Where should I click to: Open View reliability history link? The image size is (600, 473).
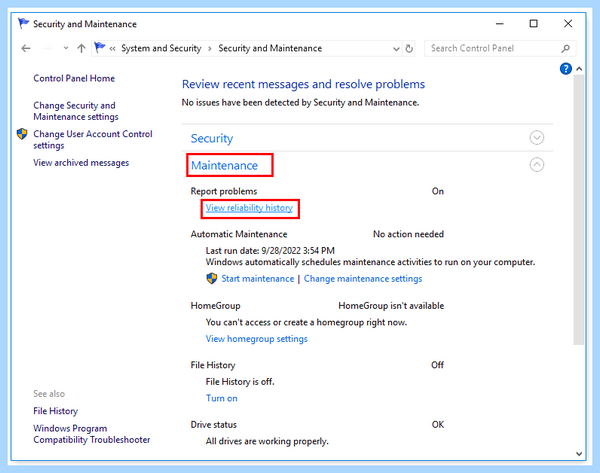click(249, 208)
